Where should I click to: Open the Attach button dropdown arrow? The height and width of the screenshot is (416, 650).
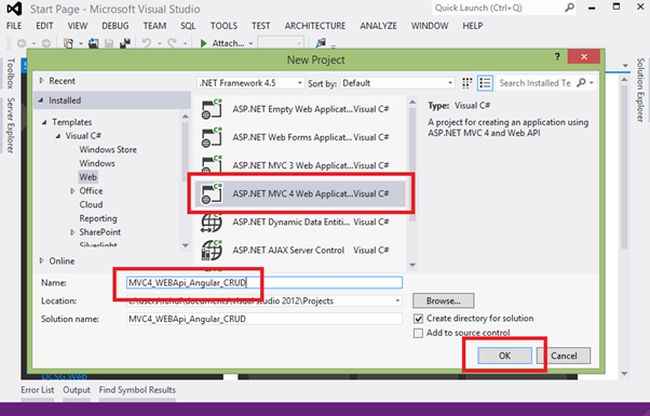point(251,44)
